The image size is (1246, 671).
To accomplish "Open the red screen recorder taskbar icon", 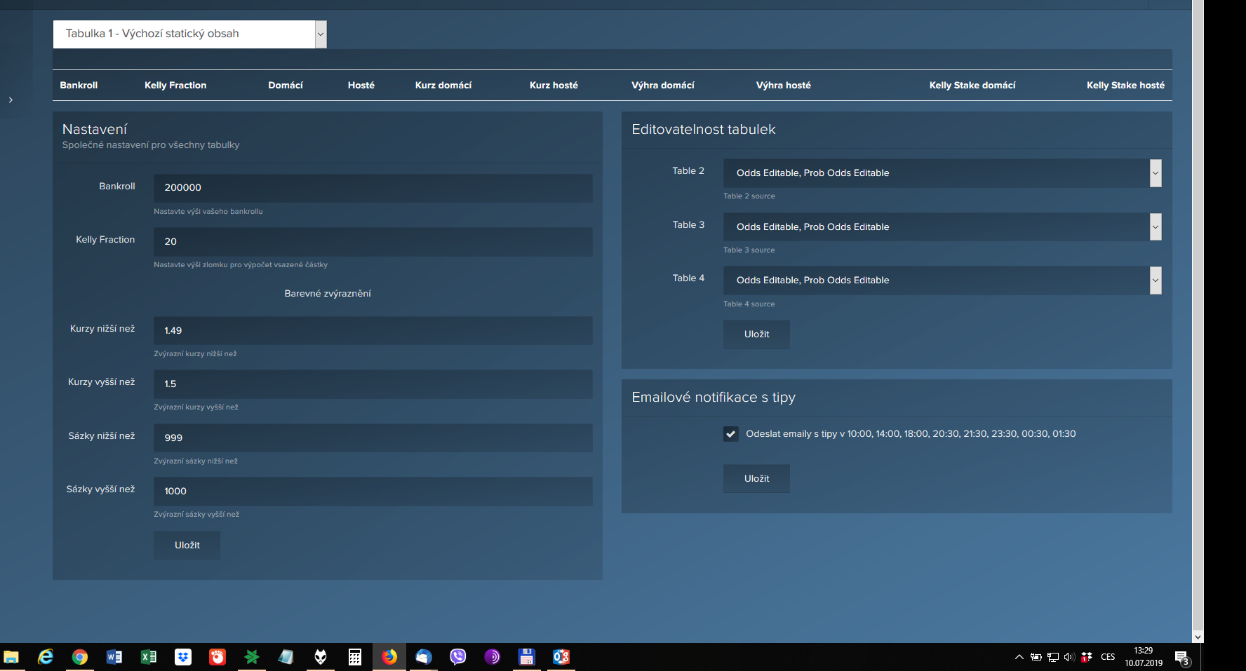I will [217, 657].
